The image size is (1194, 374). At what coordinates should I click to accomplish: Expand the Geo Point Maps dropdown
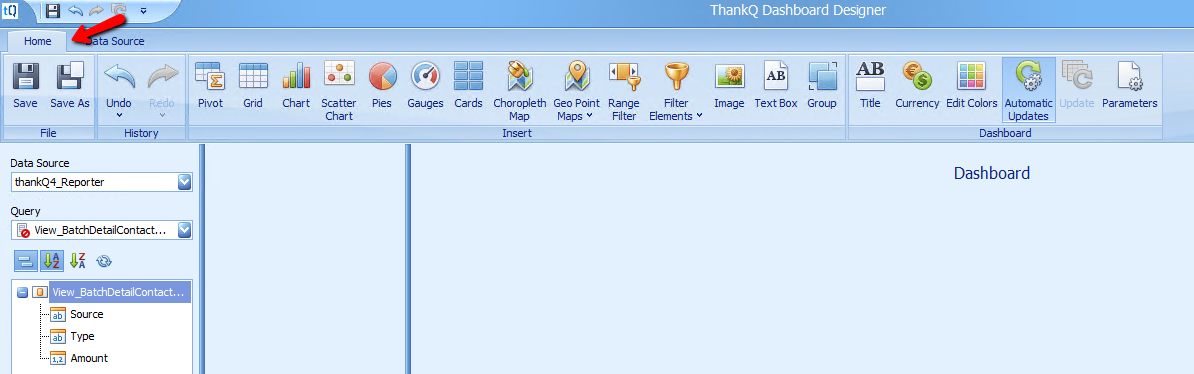pyautogui.click(x=576, y=91)
